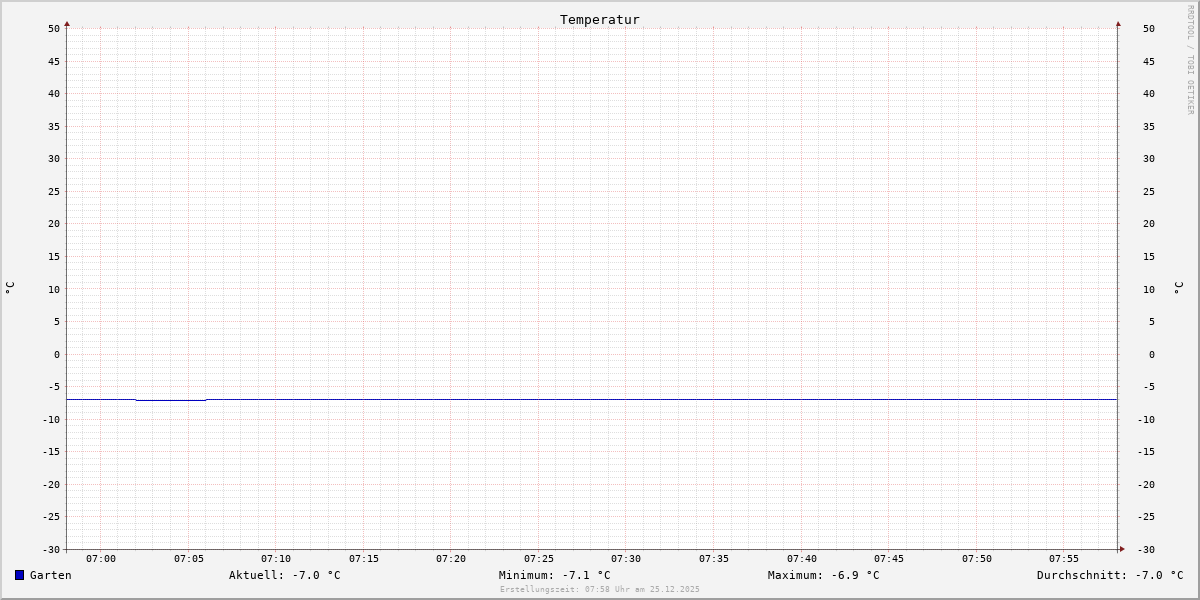
Task: Click the left vertical °C axis unit label
Action: pos(10,288)
